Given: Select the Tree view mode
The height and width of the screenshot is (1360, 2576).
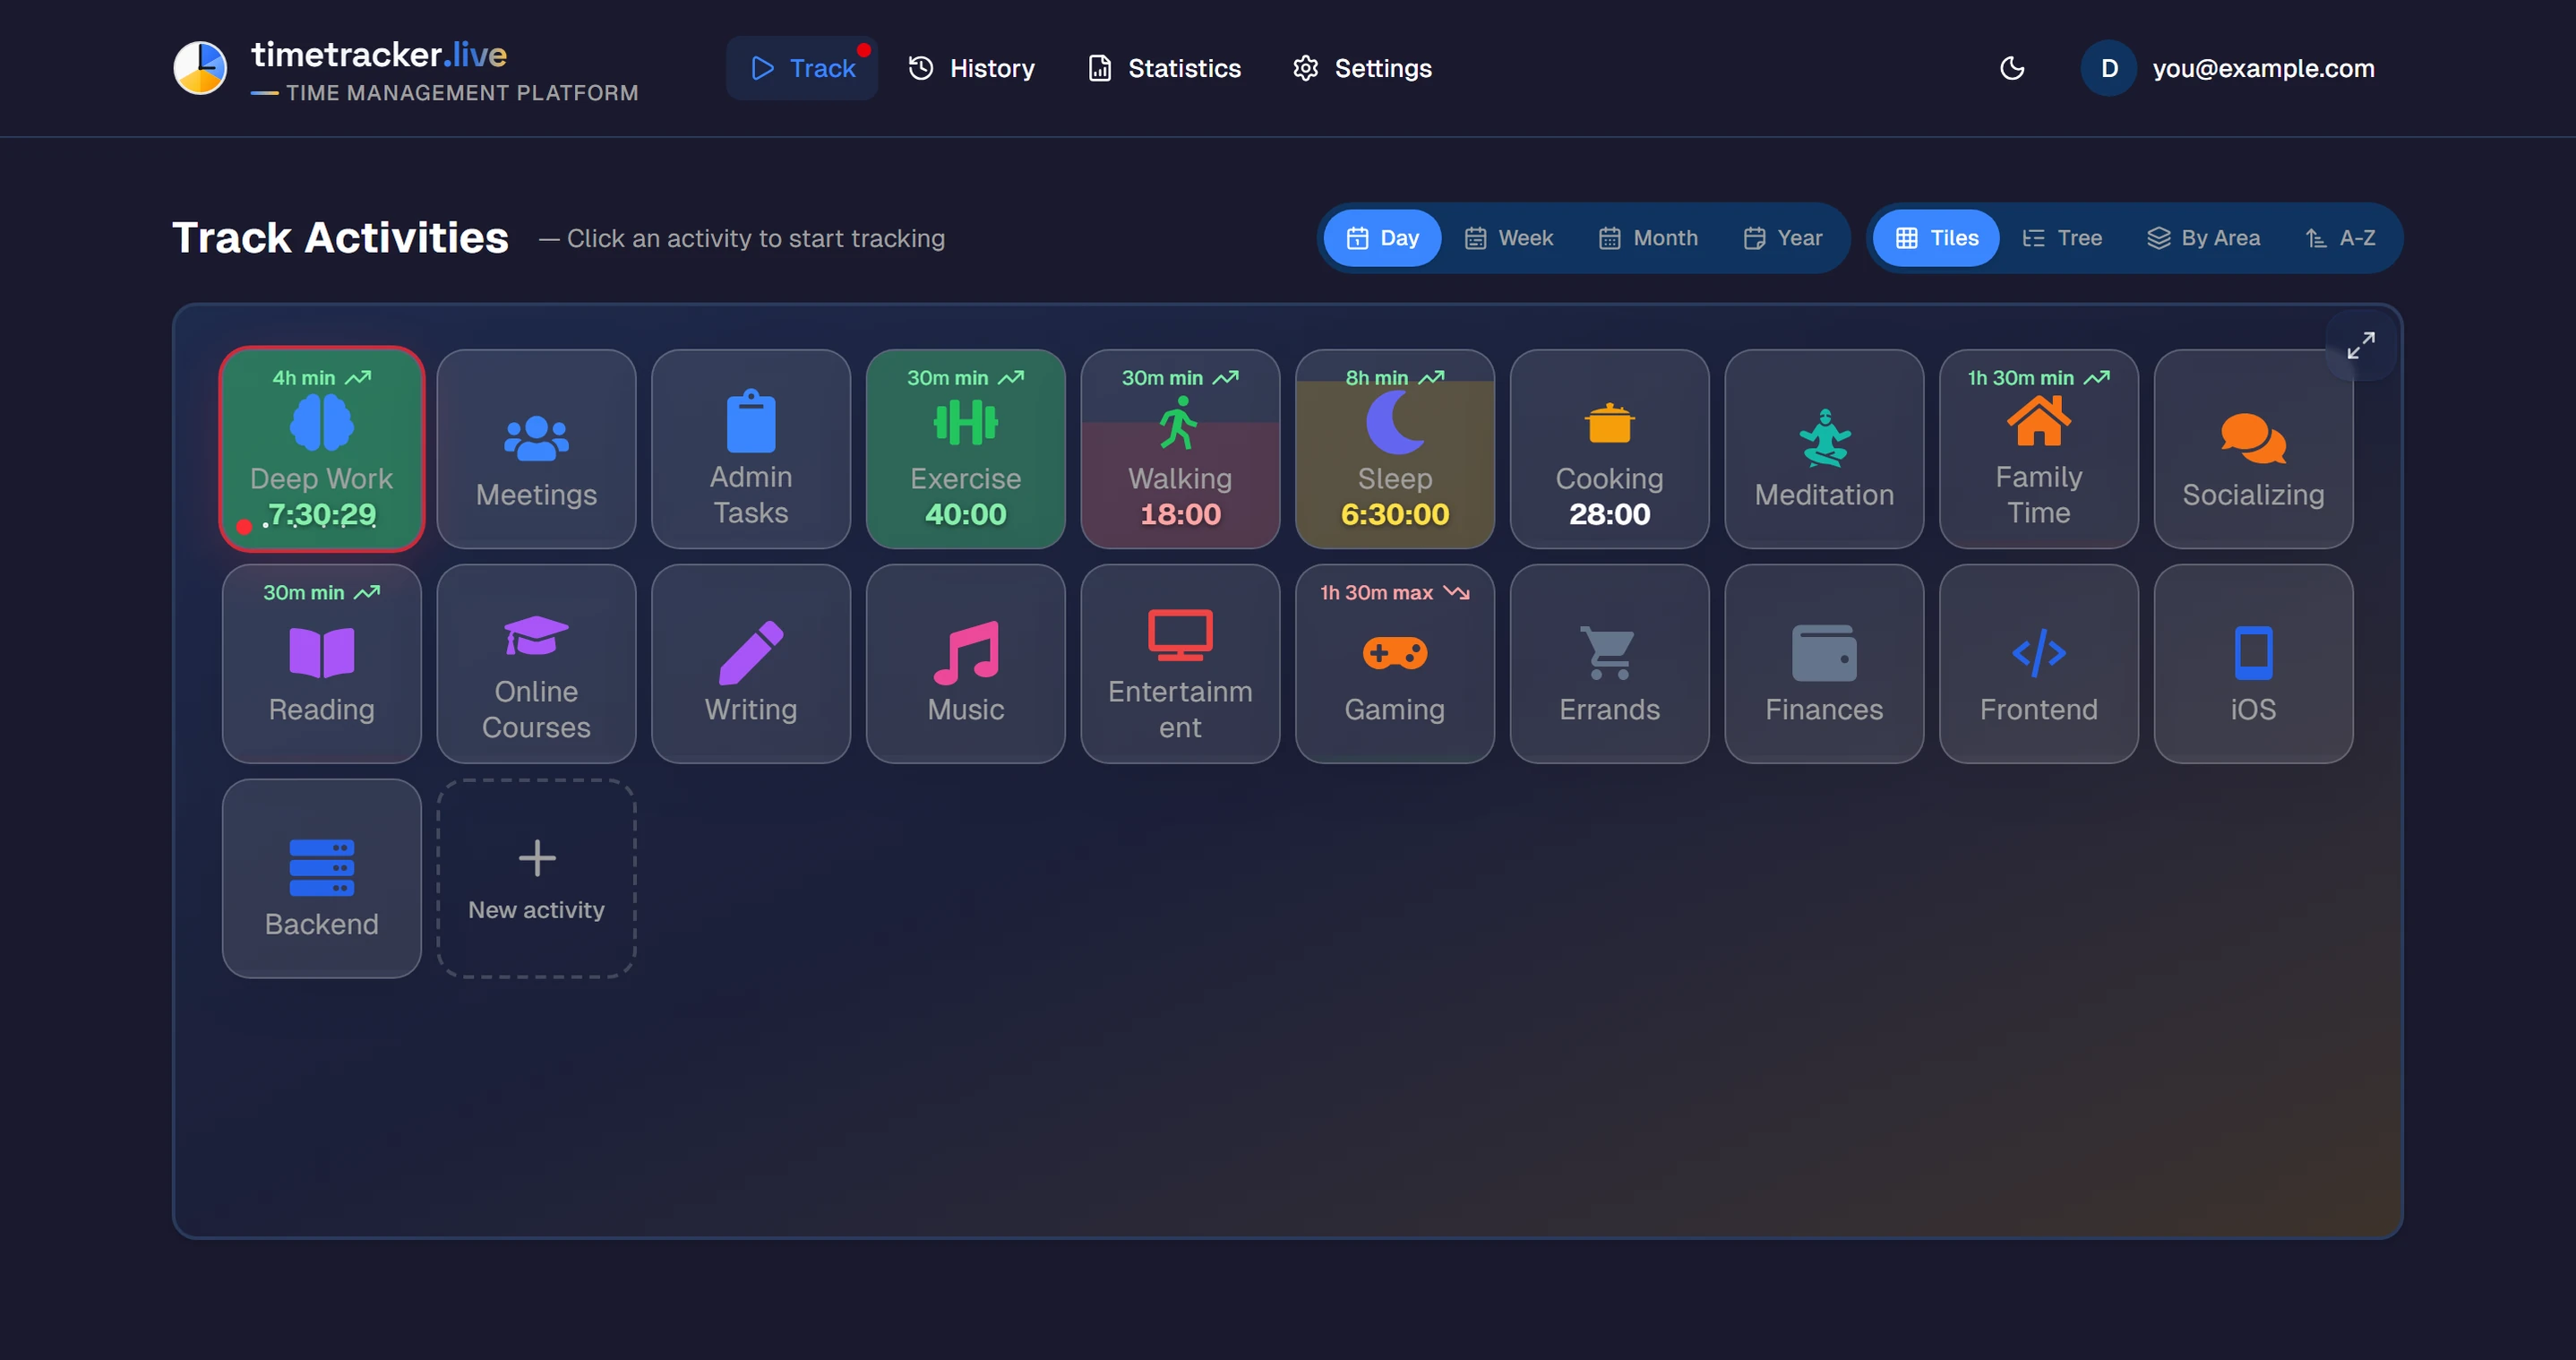Looking at the screenshot, I should point(2062,238).
